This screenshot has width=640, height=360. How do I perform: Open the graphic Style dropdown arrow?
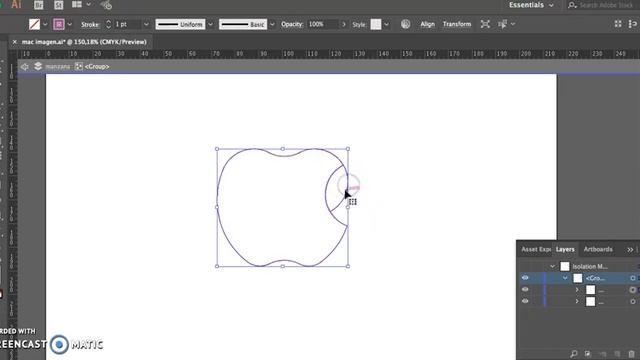(x=386, y=24)
